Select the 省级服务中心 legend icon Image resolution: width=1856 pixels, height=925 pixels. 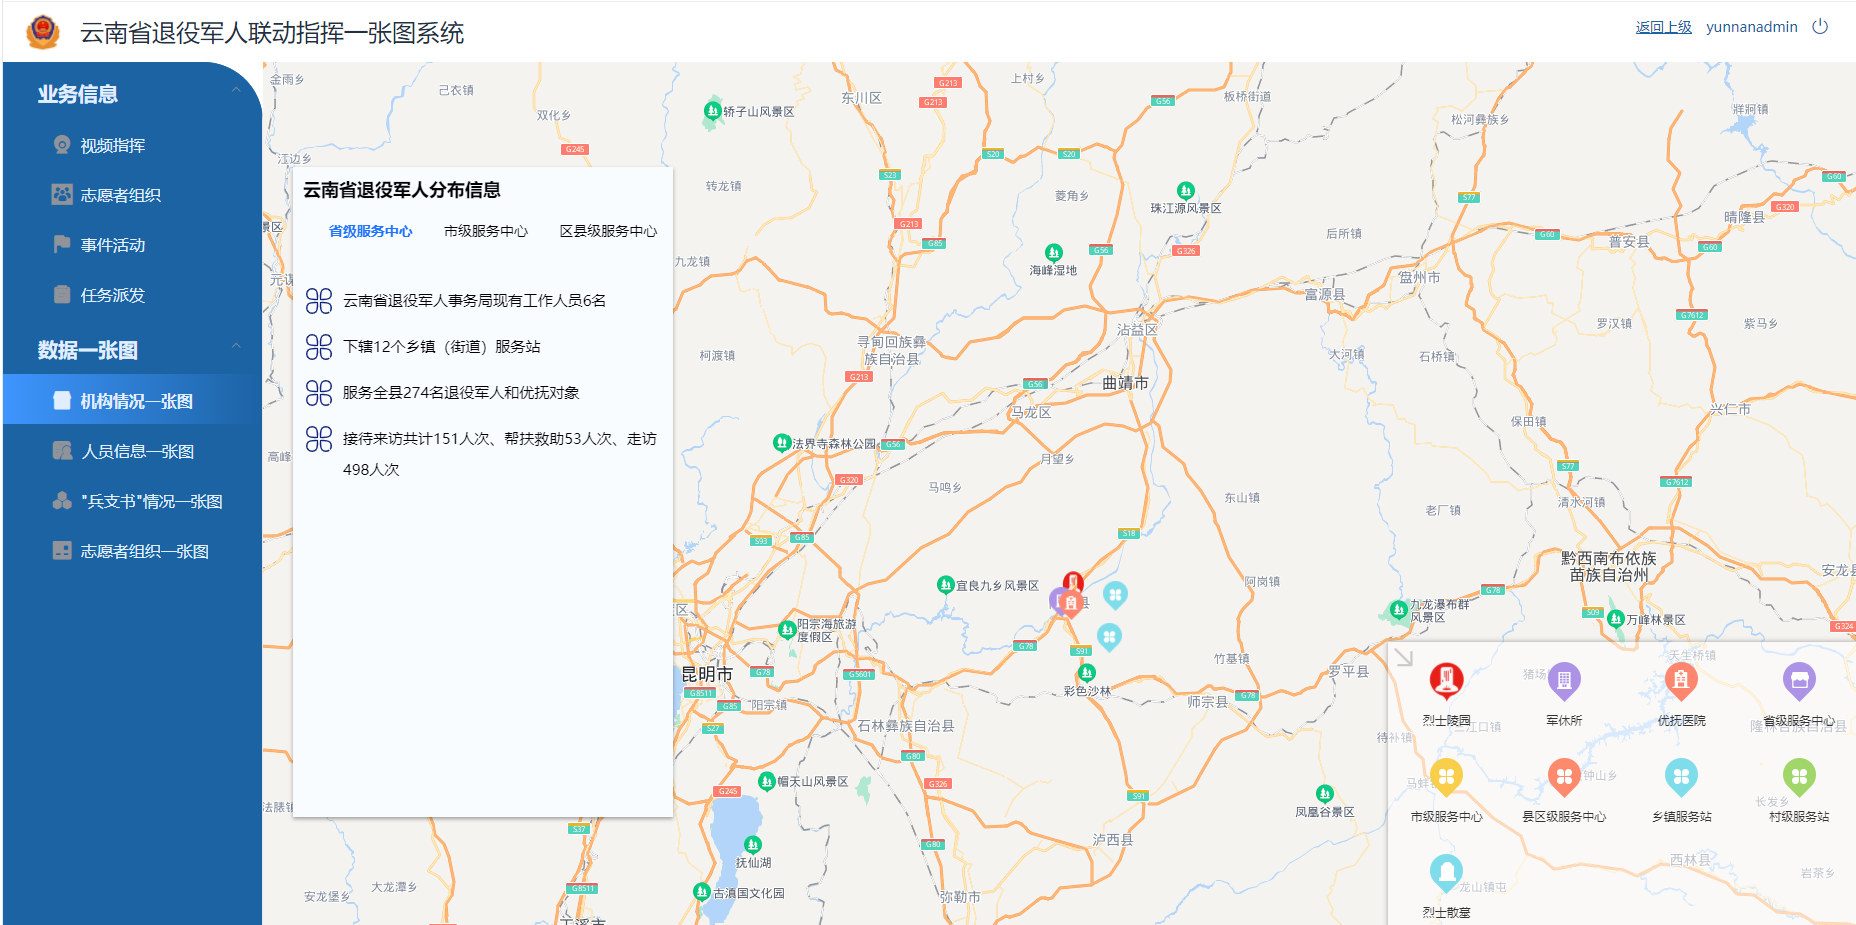pyautogui.click(x=1799, y=681)
